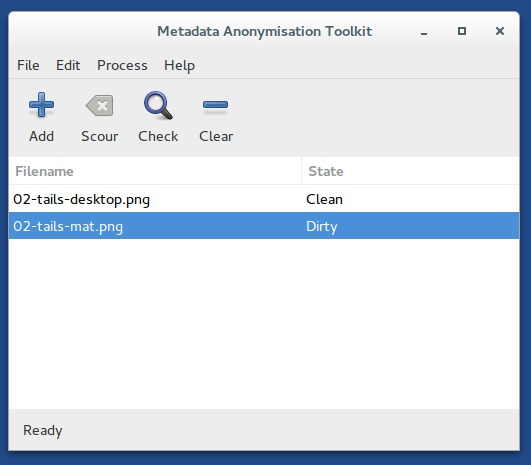Sort by the State column header
This screenshot has width=531, height=465.
[410, 171]
